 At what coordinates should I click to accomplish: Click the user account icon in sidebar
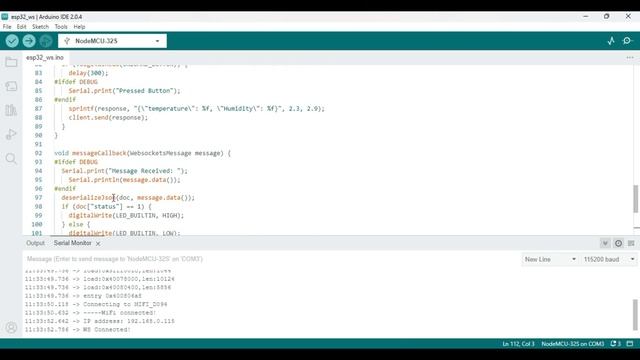[11, 327]
